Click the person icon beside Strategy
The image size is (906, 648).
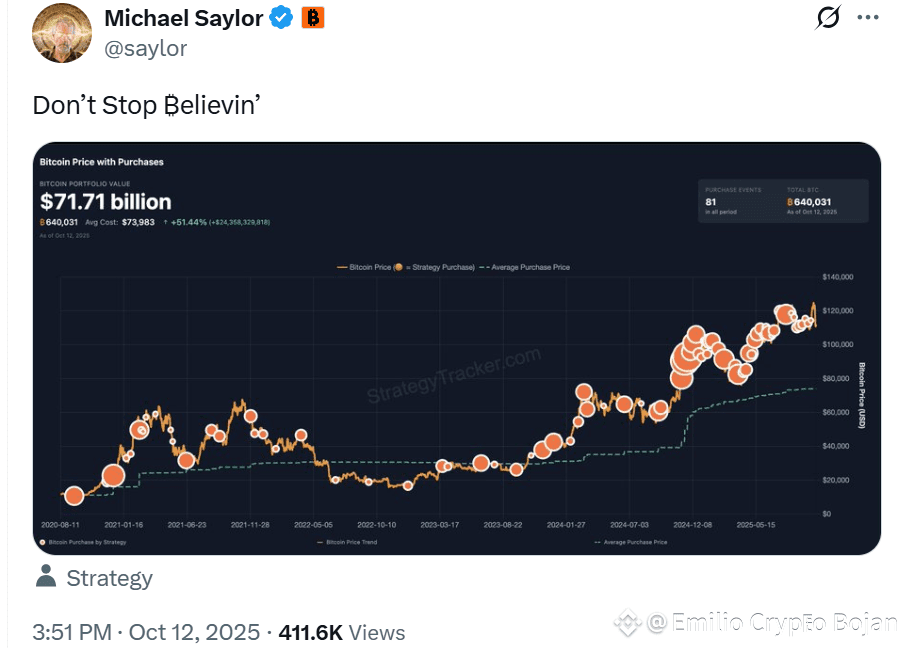coord(45,577)
